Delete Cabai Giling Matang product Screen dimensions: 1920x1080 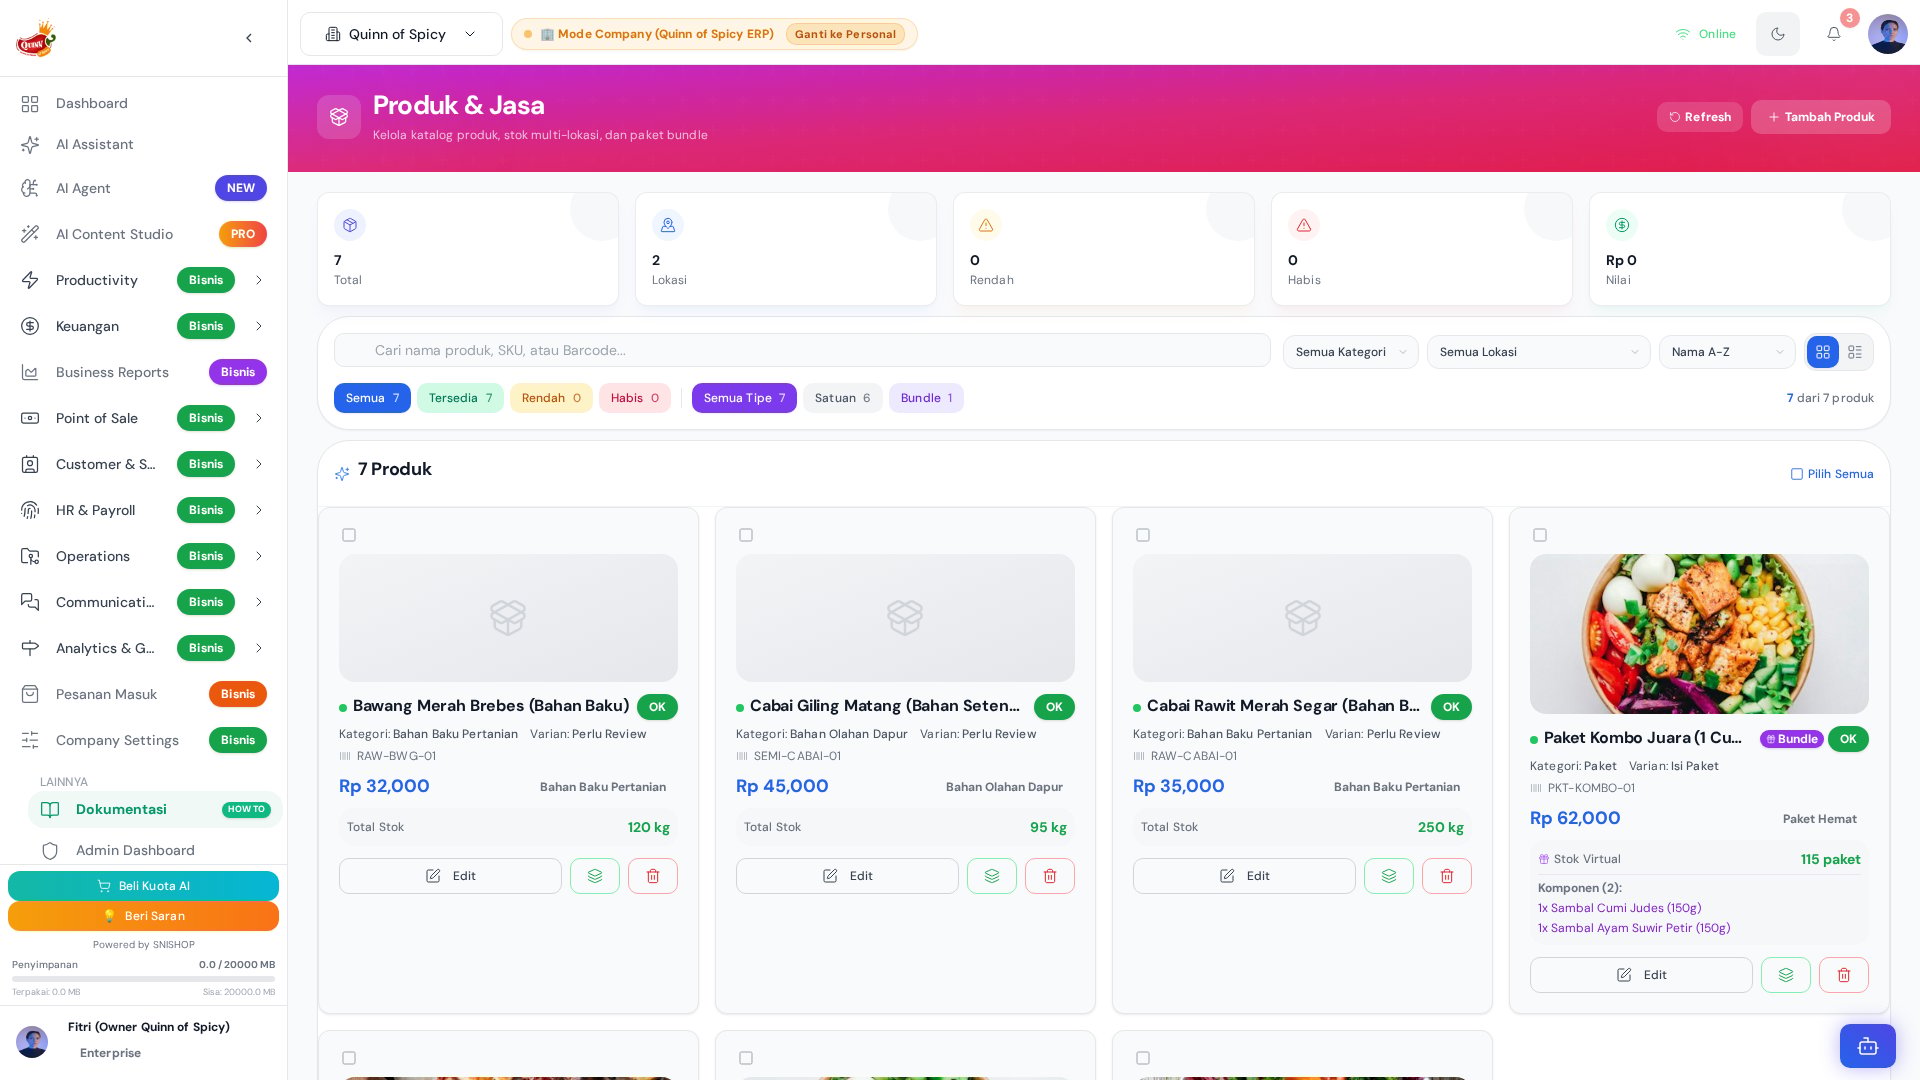1050,876
